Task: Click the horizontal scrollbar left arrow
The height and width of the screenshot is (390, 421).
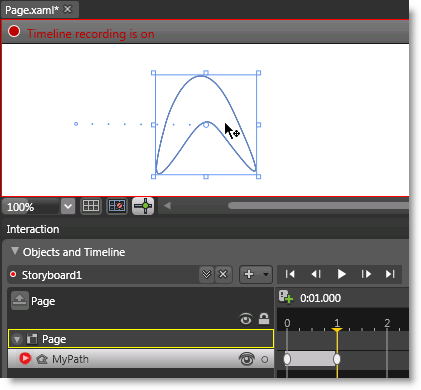Action: [167, 206]
